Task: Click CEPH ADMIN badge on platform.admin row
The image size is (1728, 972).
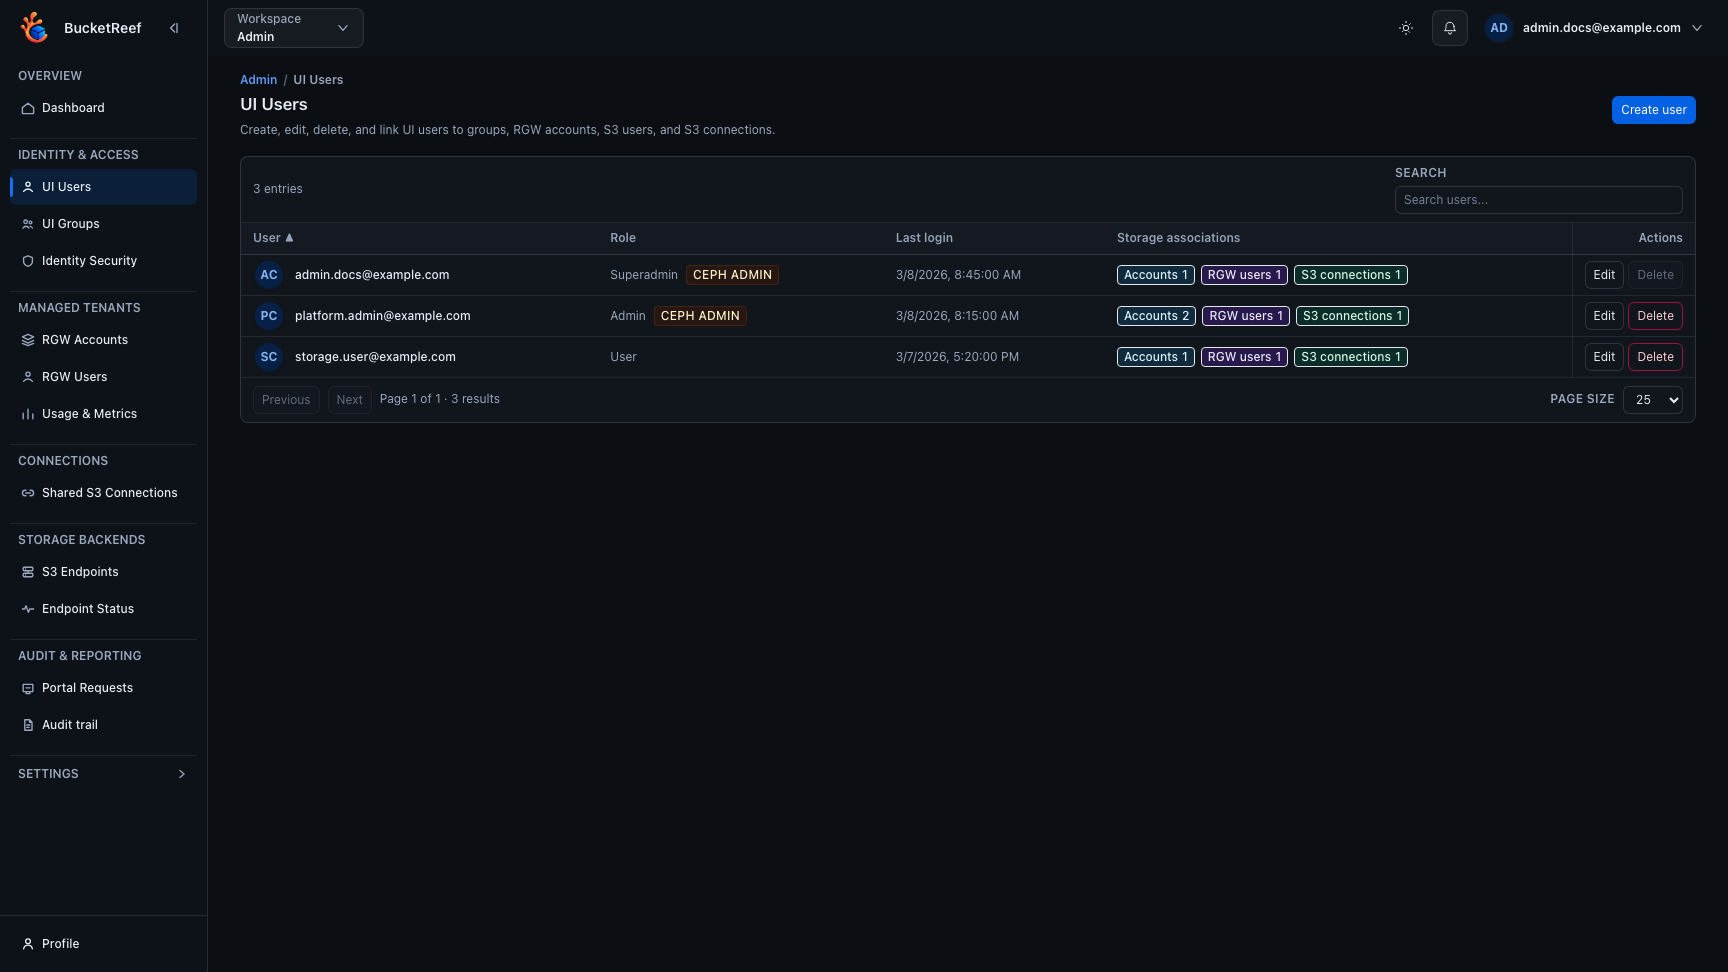Action: [x=700, y=316]
